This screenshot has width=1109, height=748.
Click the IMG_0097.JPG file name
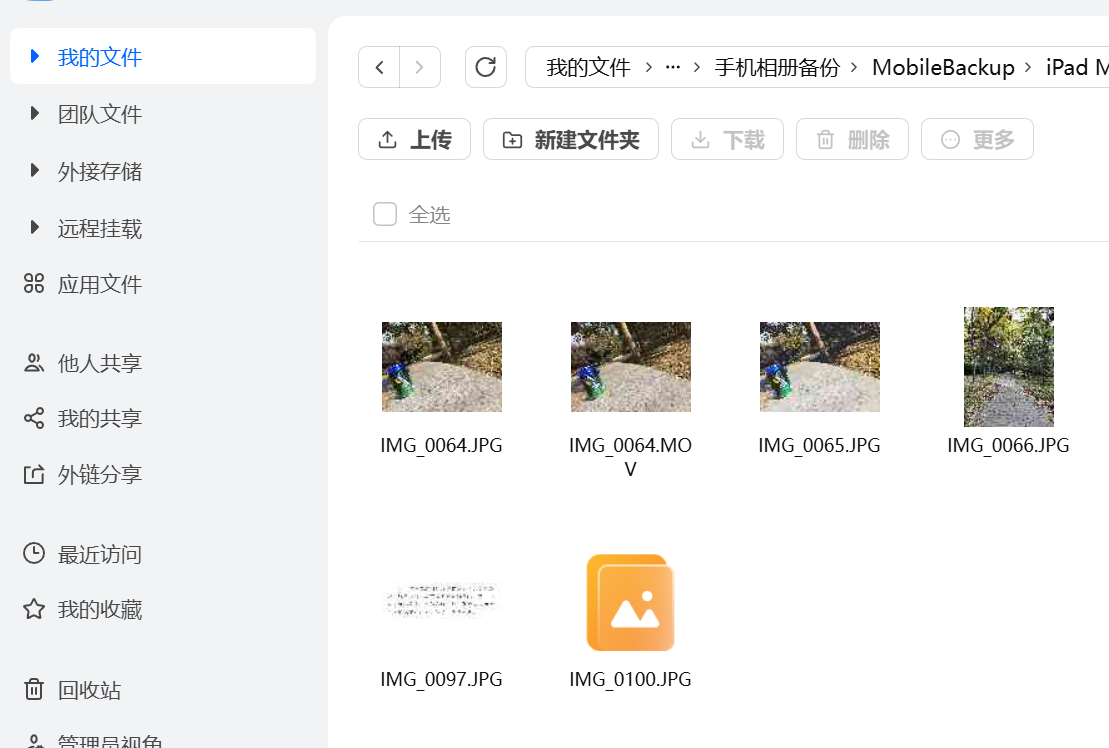pos(441,679)
